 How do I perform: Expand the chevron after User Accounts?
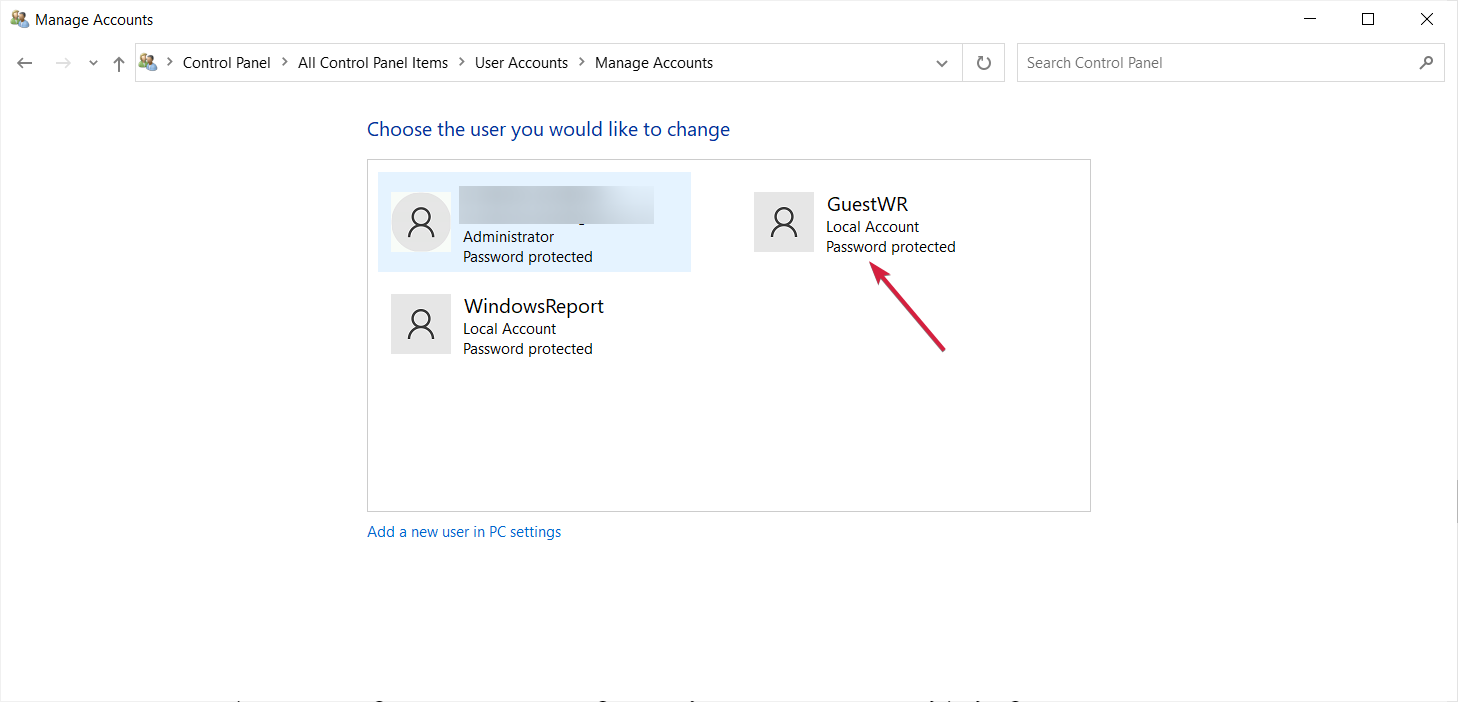pyautogui.click(x=582, y=63)
